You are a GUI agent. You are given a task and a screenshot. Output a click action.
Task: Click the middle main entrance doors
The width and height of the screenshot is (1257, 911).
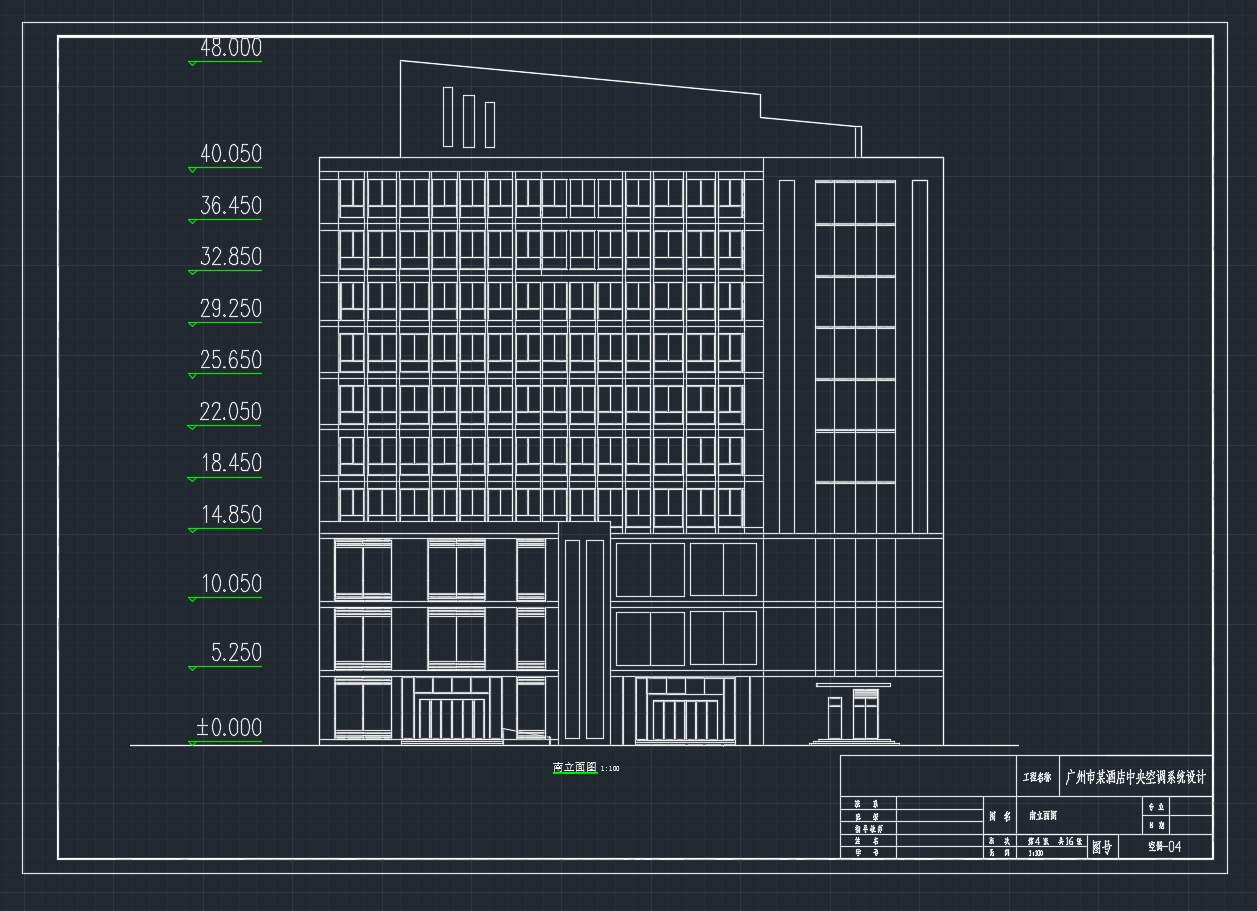coord(684,720)
